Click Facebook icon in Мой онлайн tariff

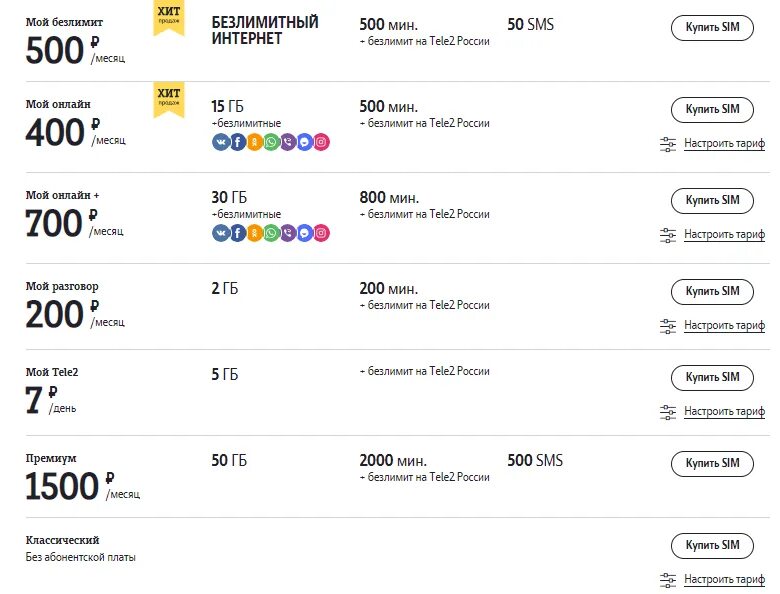(238, 142)
